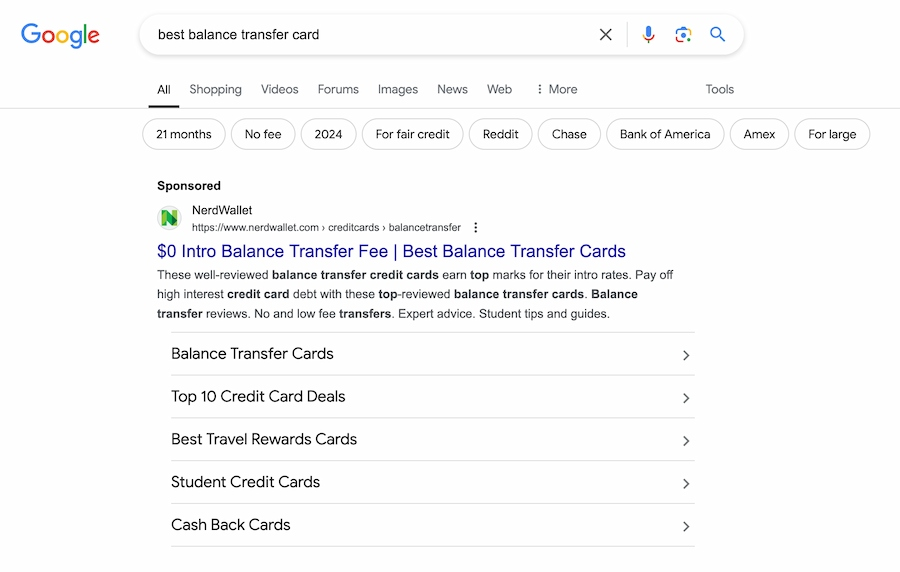Open the 'Student Credit Cards' sitelink
The height and width of the screenshot is (572, 900).
(433, 482)
